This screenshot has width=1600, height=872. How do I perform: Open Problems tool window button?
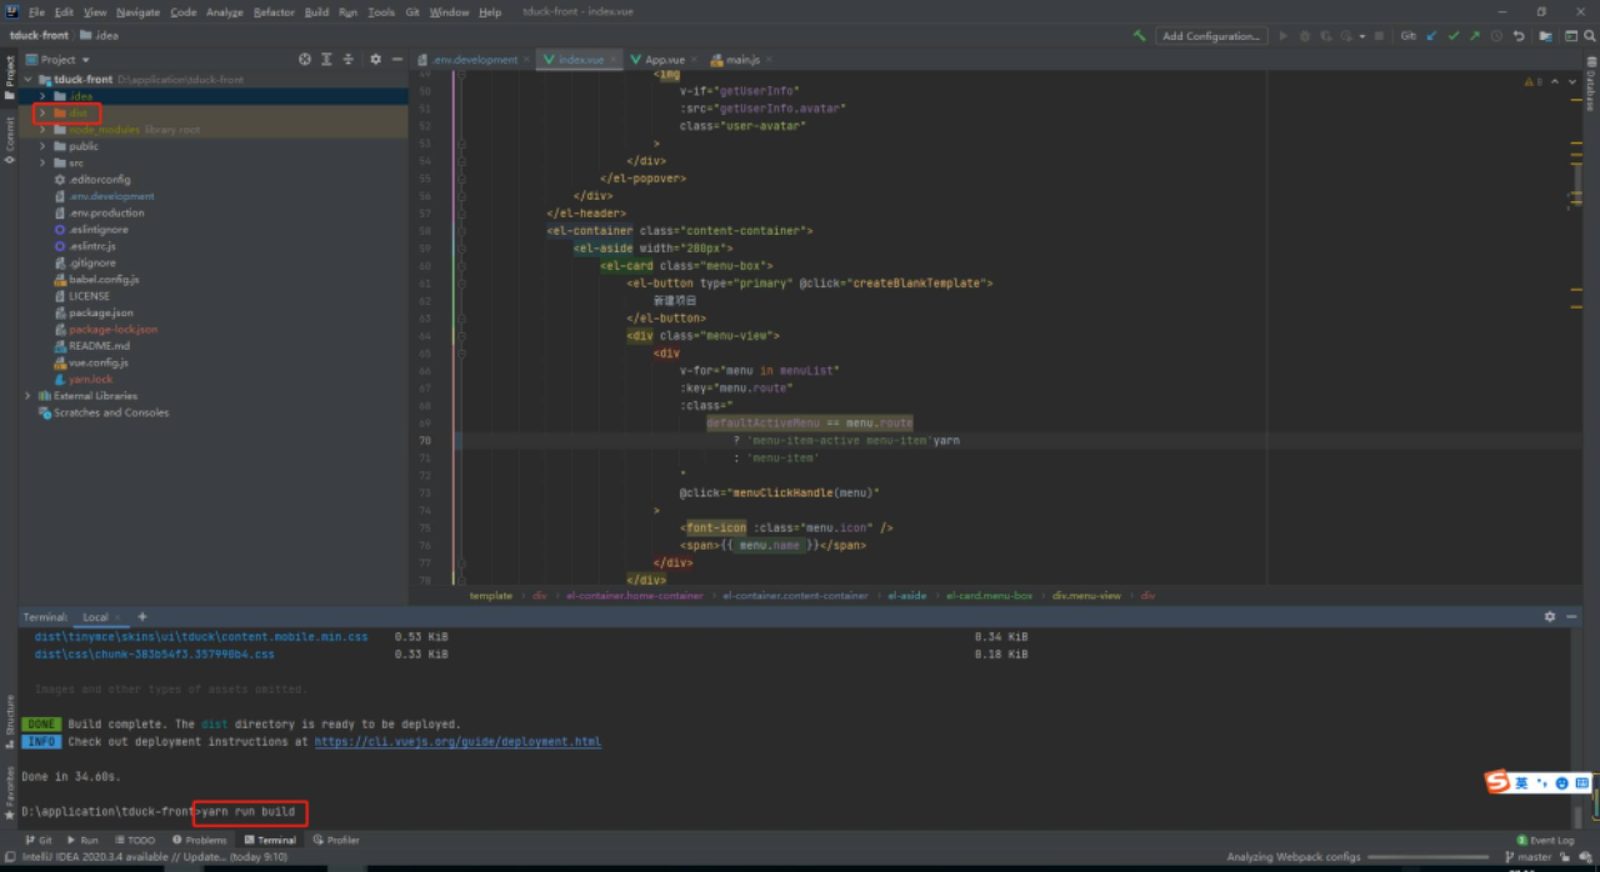click(199, 840)
